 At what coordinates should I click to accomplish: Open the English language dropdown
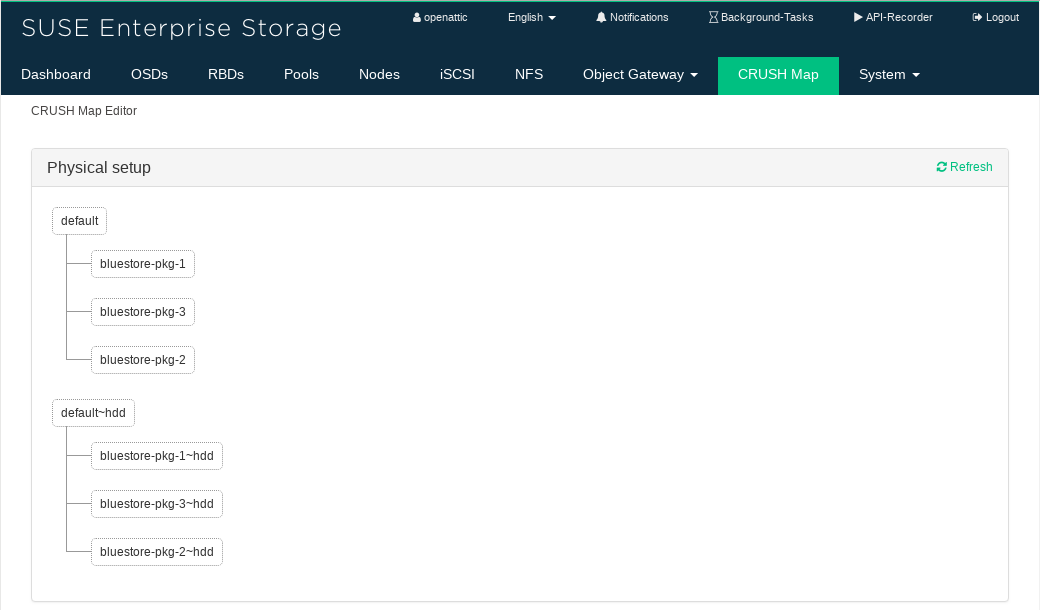(531, 18)
